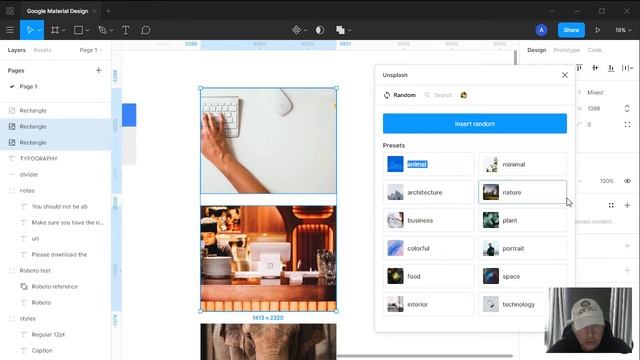Screen dimensions: 640x360
Task: Switch to the Layers tab
Action: 17,50
